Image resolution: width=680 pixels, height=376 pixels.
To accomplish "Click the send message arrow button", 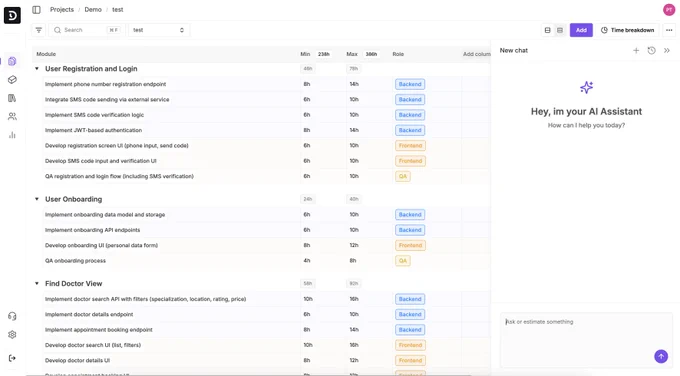I will point(661,356).
